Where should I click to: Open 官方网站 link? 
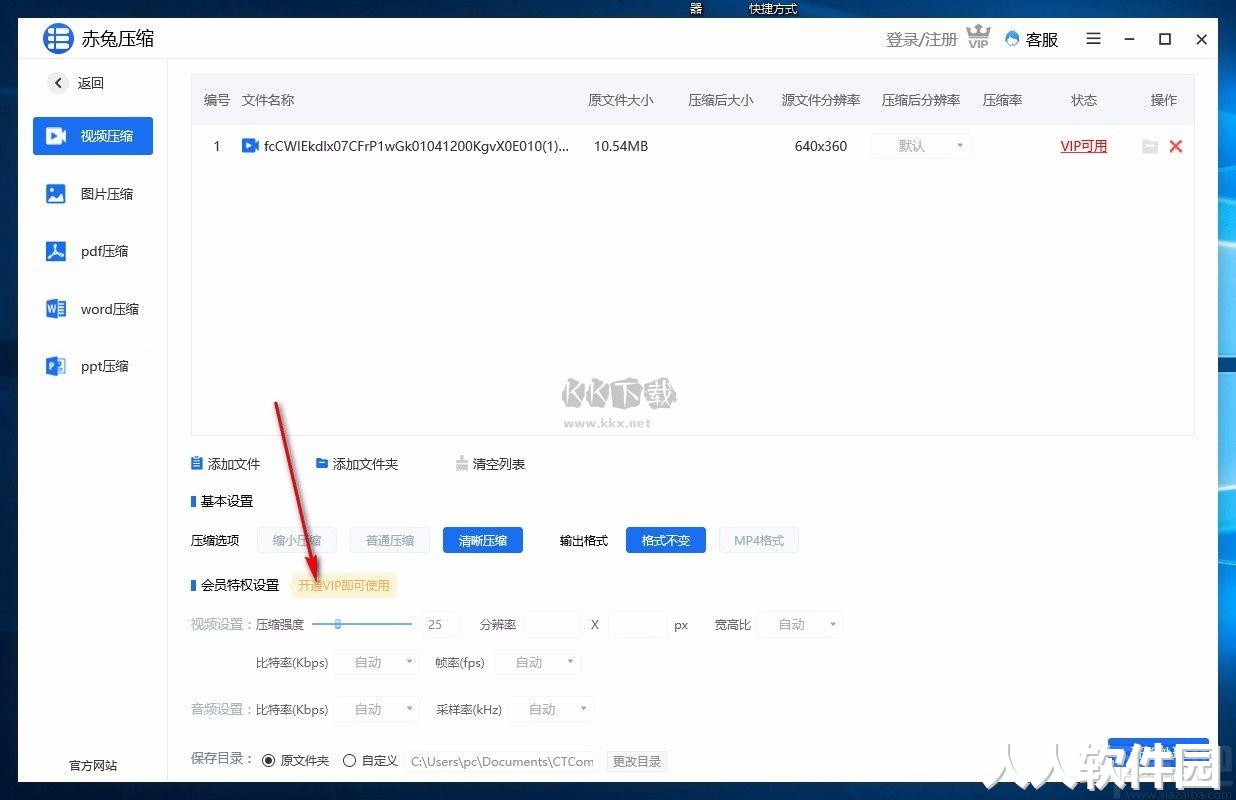[x=93, y=765]
